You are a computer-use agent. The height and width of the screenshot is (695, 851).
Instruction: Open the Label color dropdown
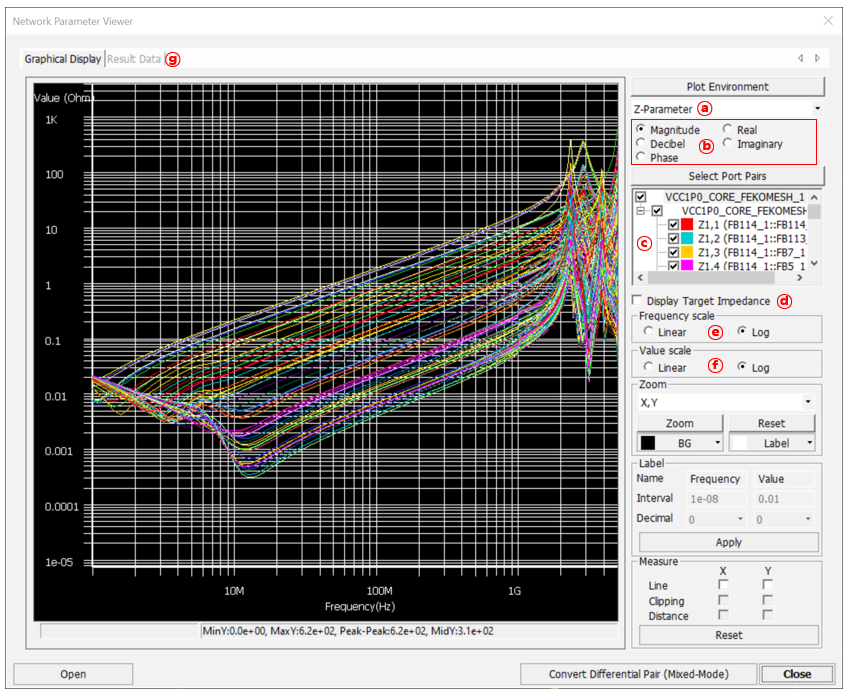click(811, 443)
